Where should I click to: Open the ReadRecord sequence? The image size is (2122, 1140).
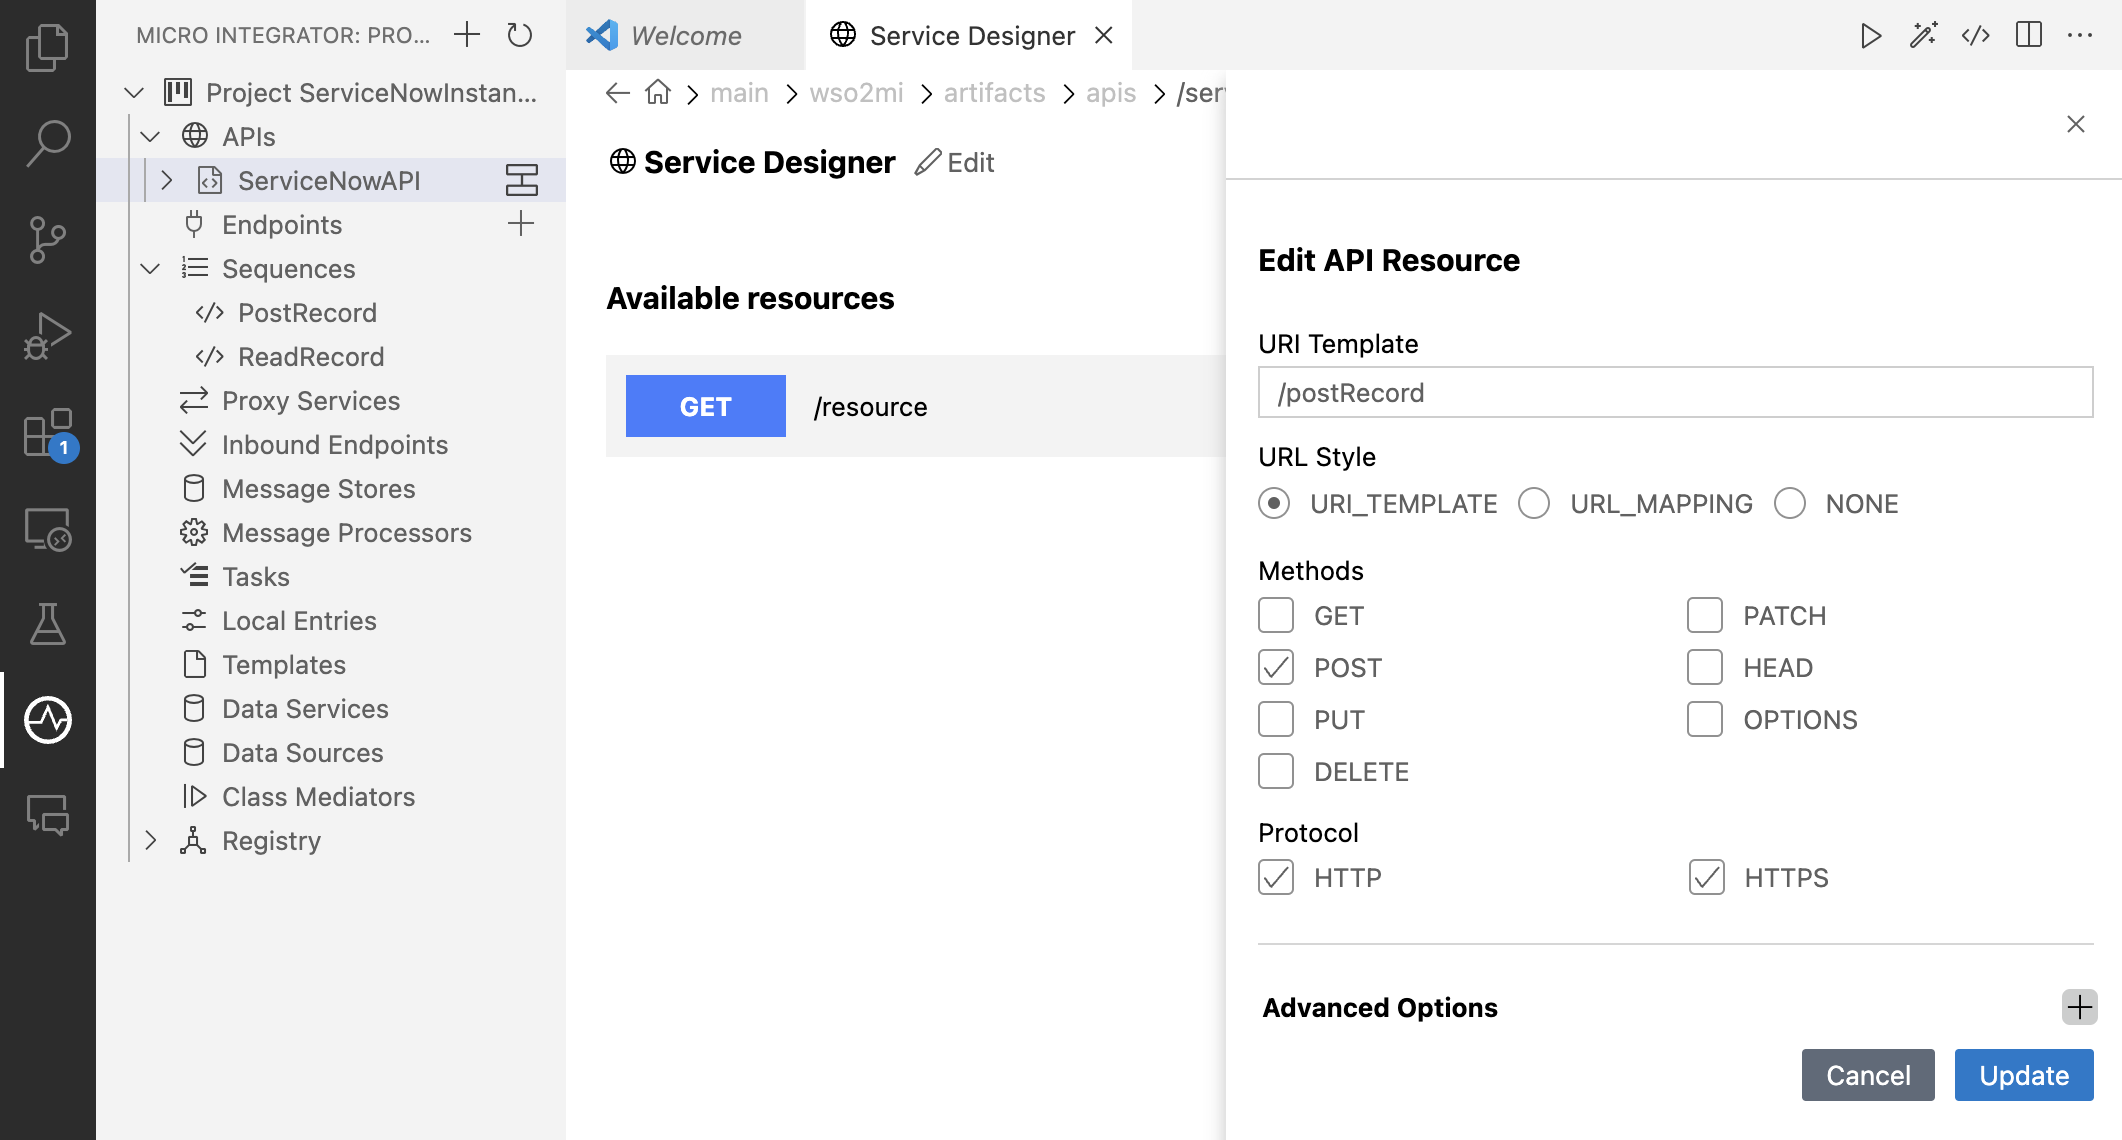point(311,356)
